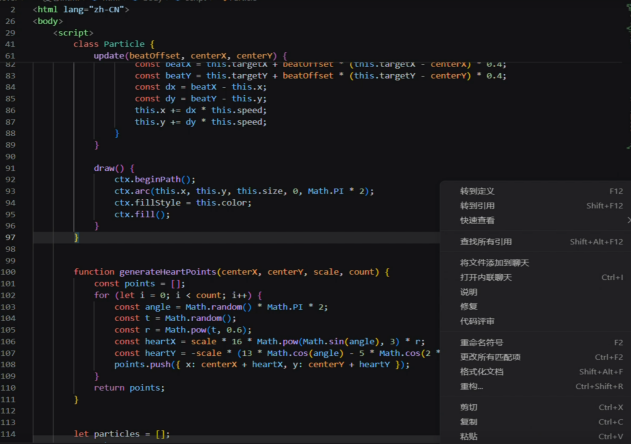Jump to sticky header class Particle

[x=114, y=44]
